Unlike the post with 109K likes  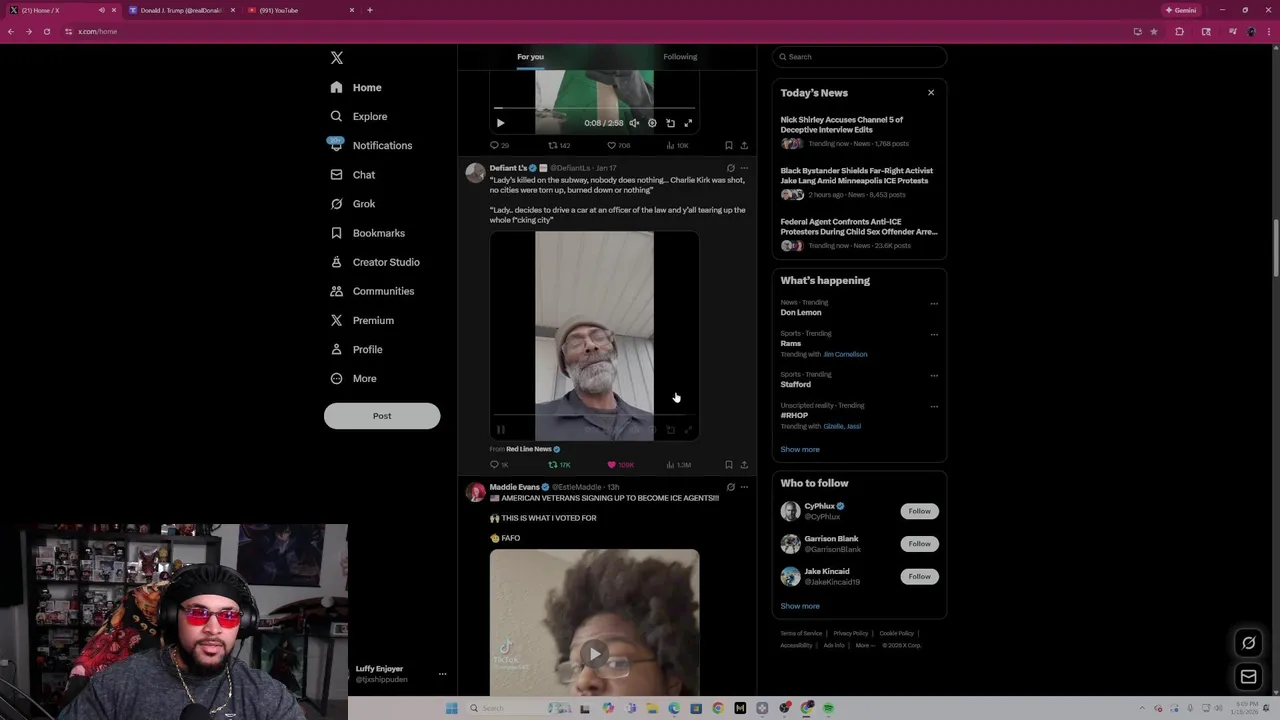[620, 465]
